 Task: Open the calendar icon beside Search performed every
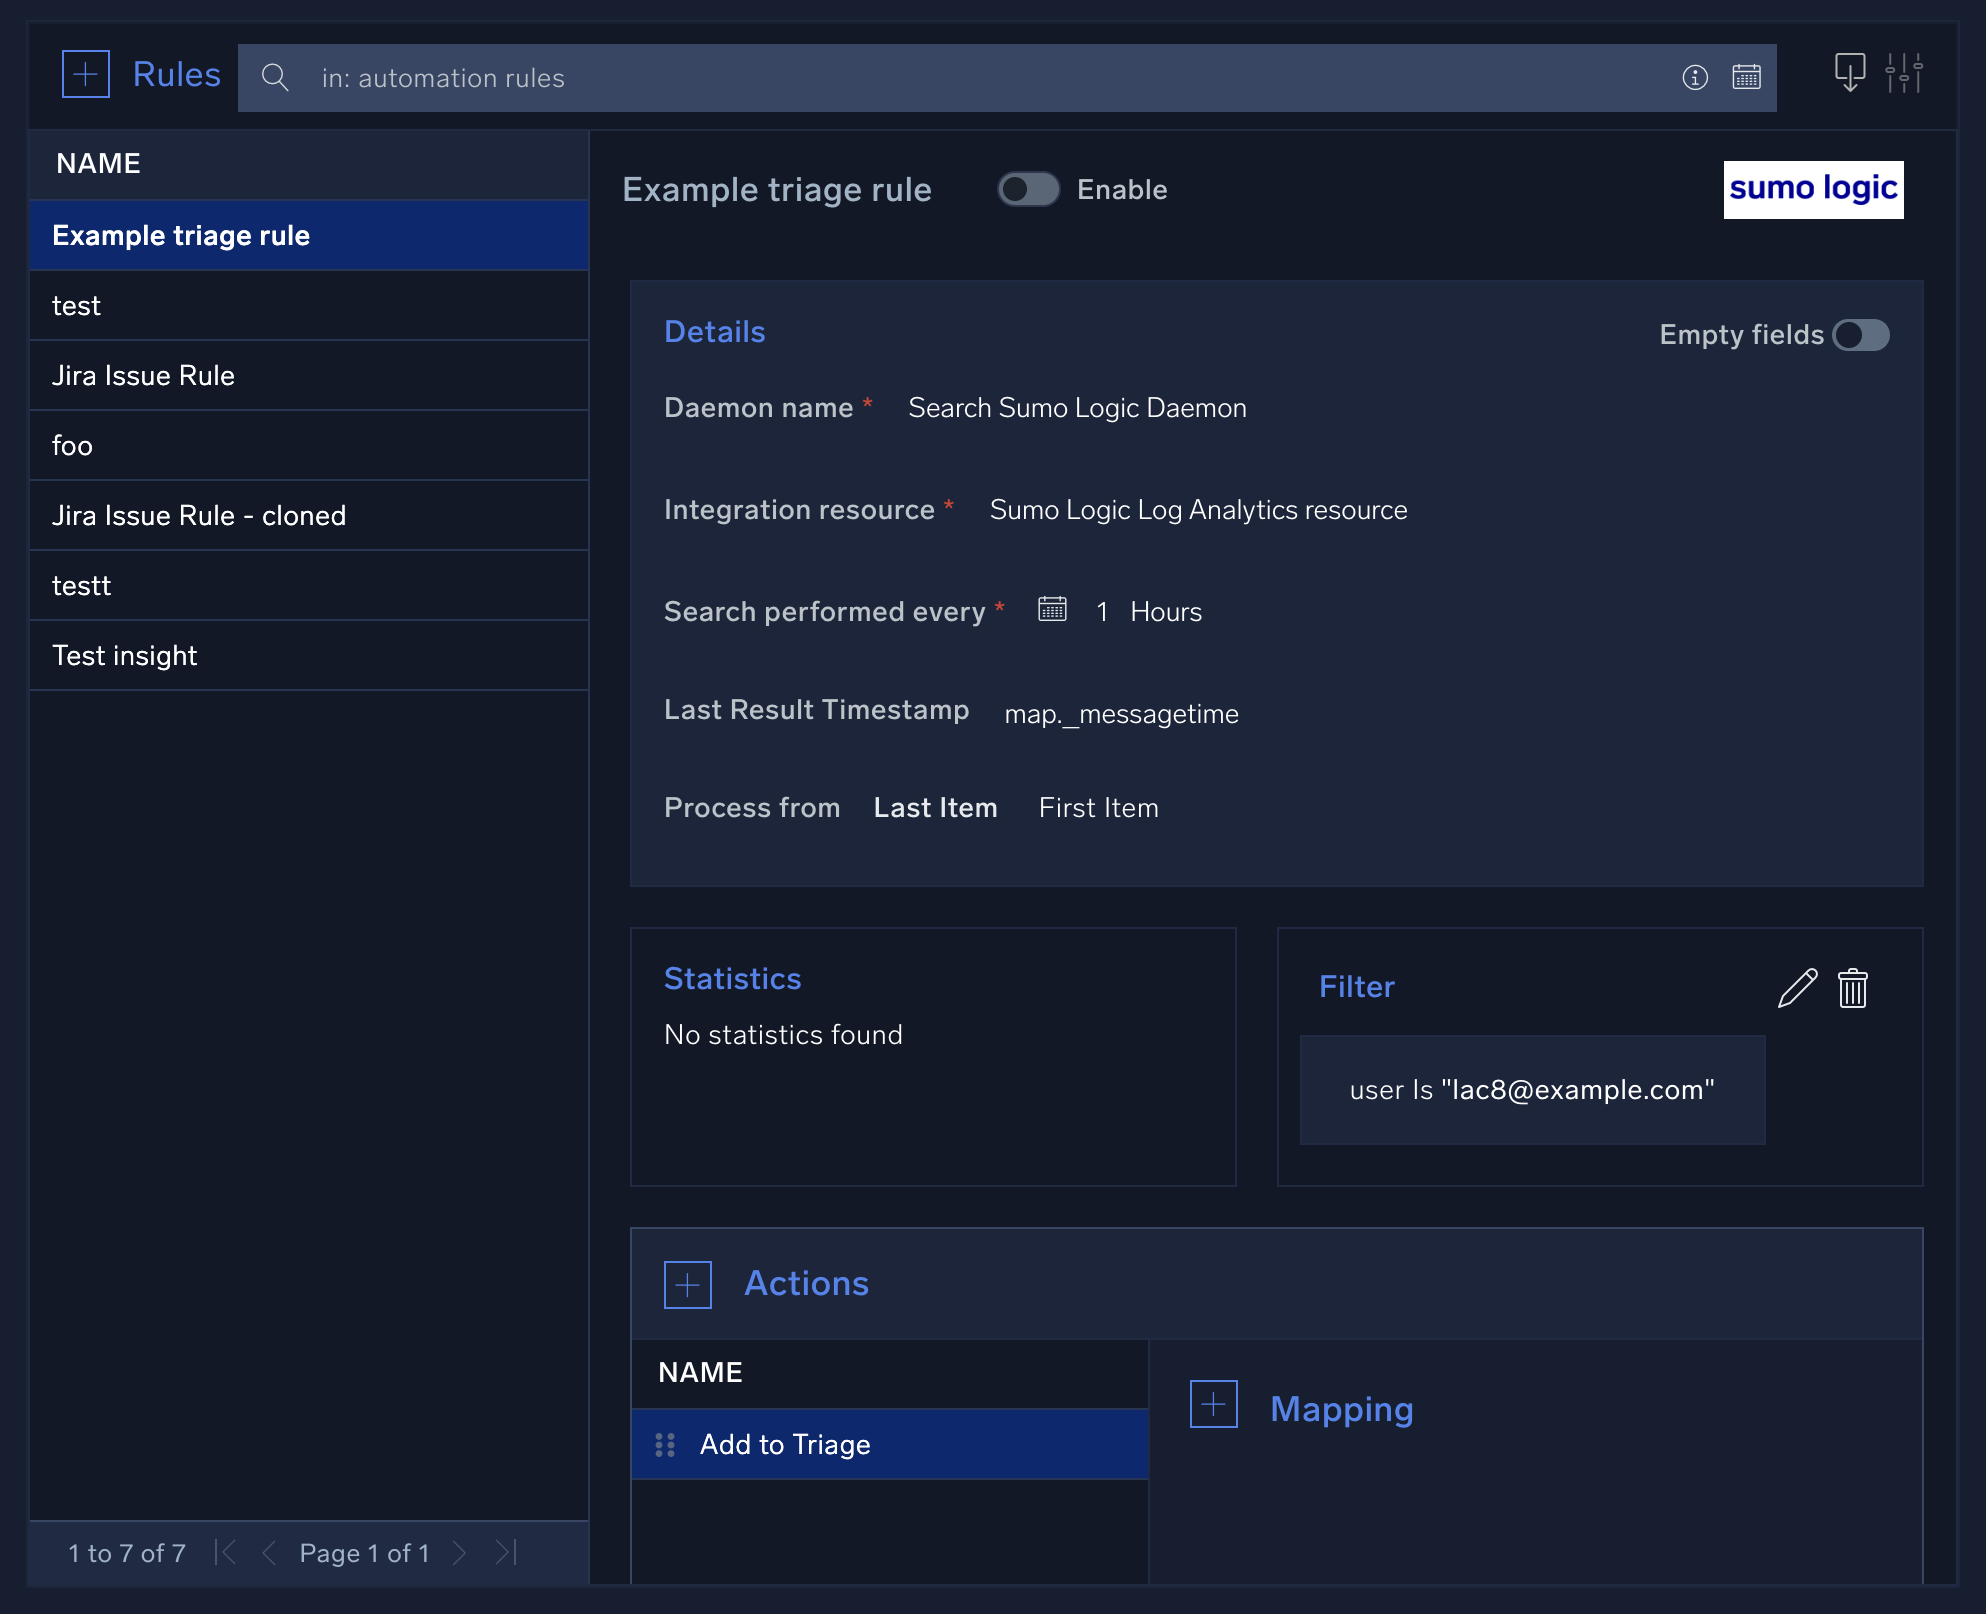click(x=1052, y=610)
